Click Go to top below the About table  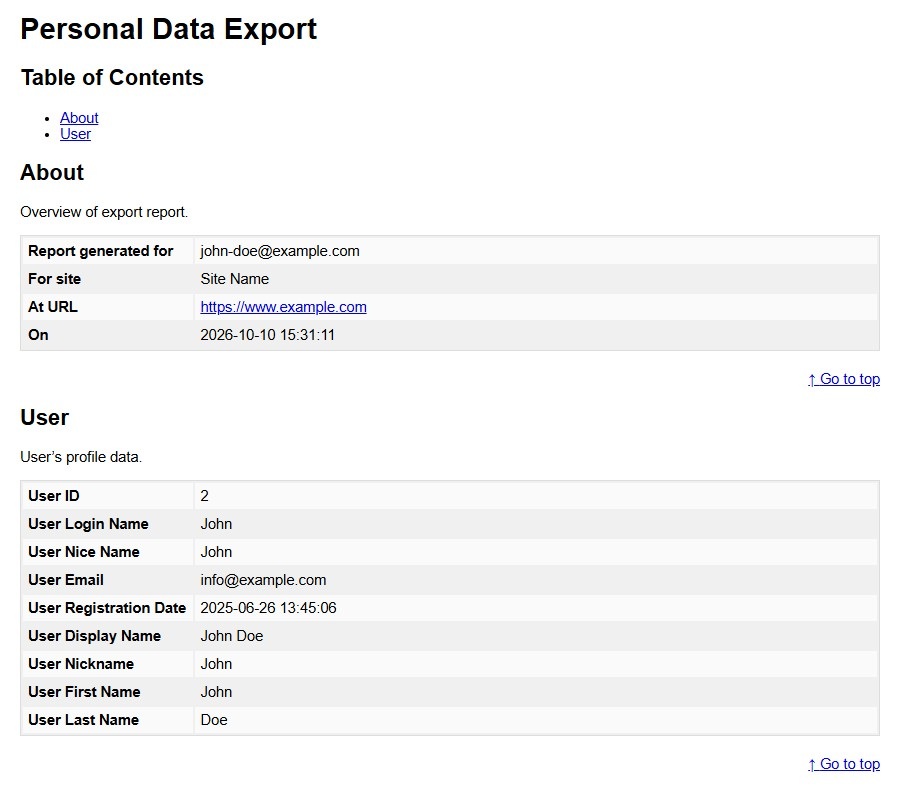click(x=844, y=379)
